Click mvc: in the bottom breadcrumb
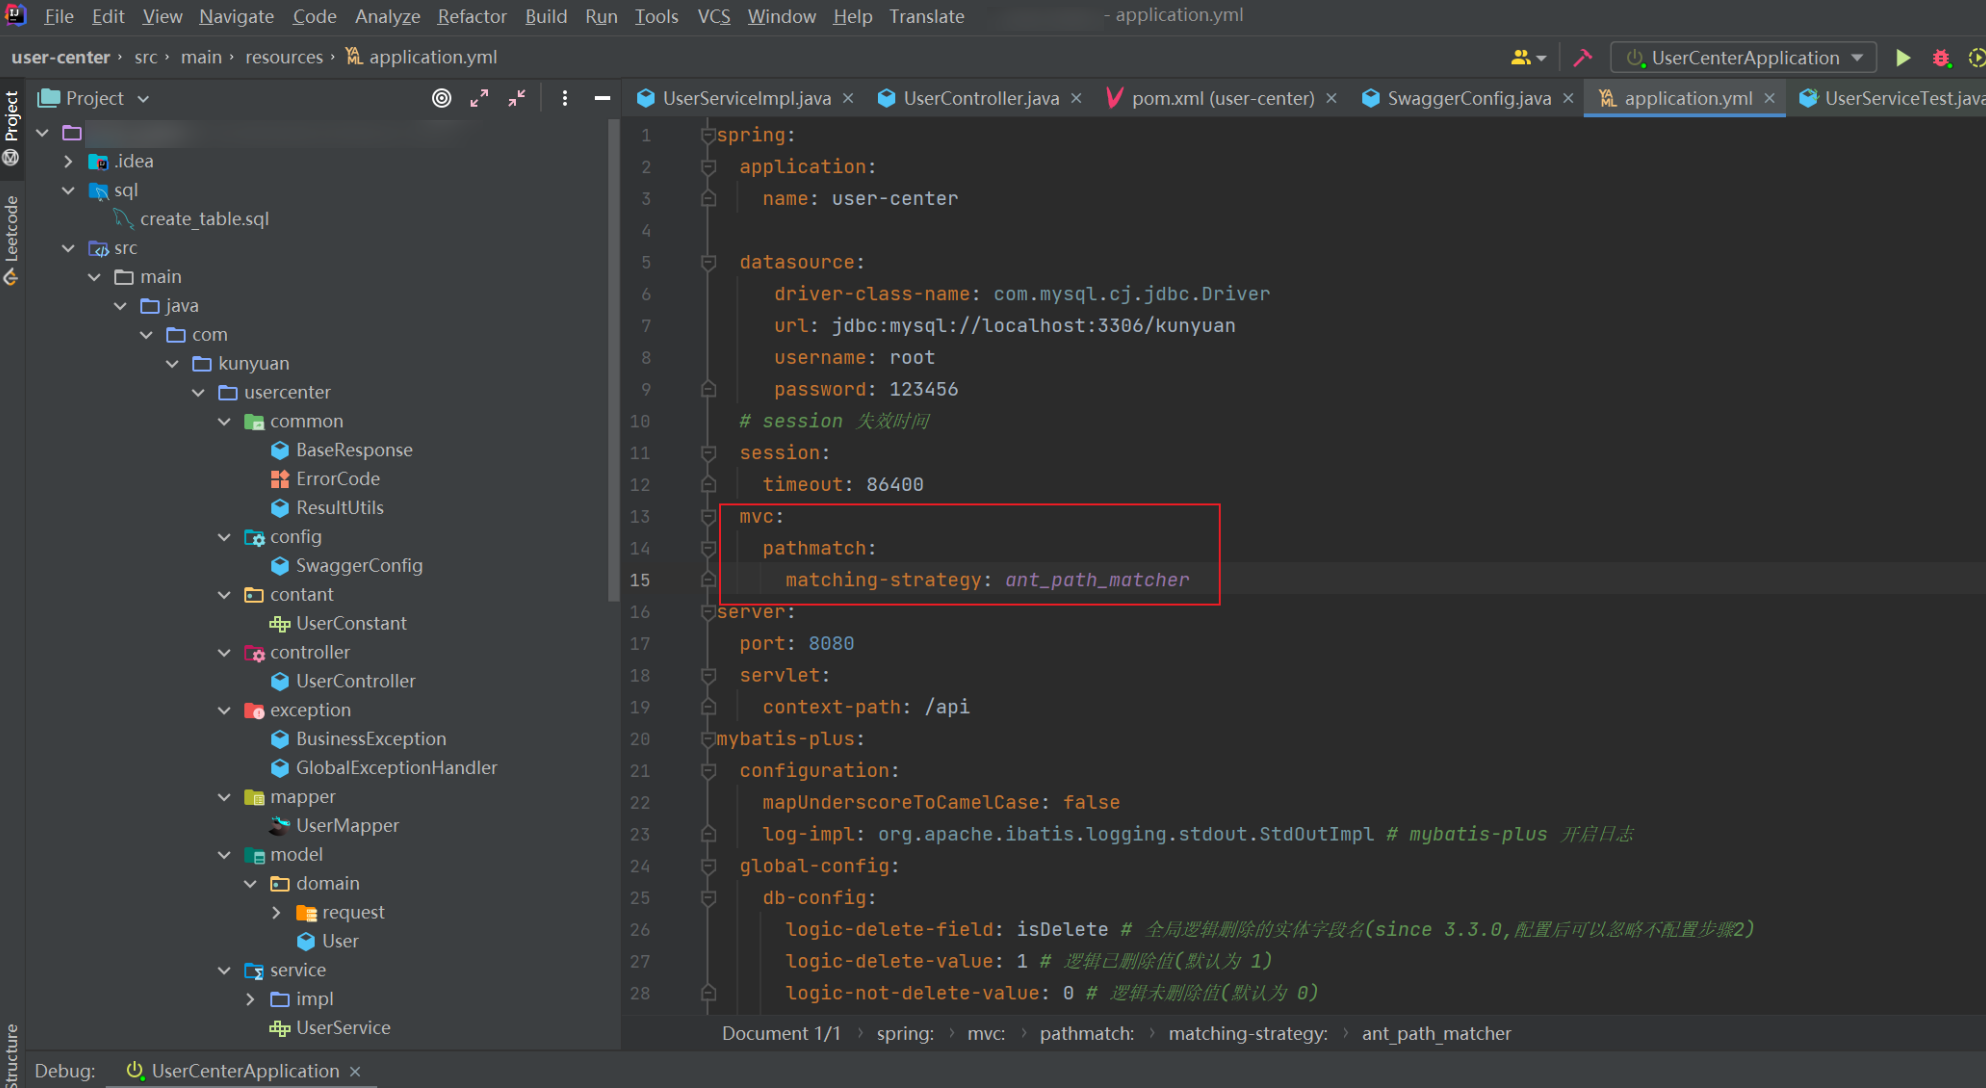The image size is (1986, 1088). [x=985, y=1033]
